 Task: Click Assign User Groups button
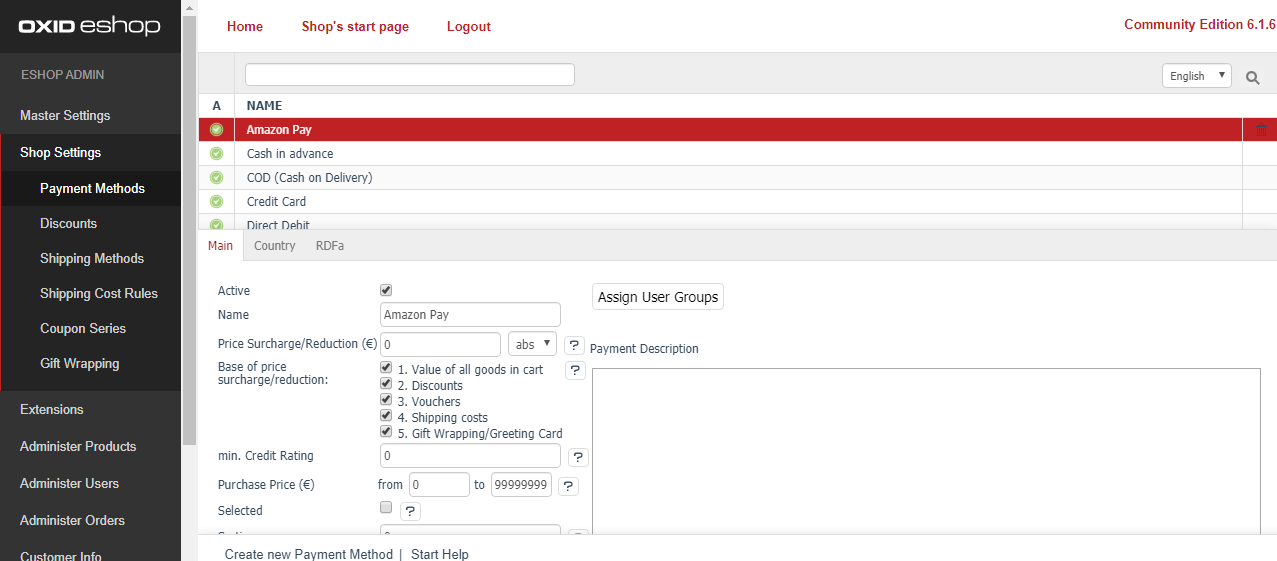(658, 297)
